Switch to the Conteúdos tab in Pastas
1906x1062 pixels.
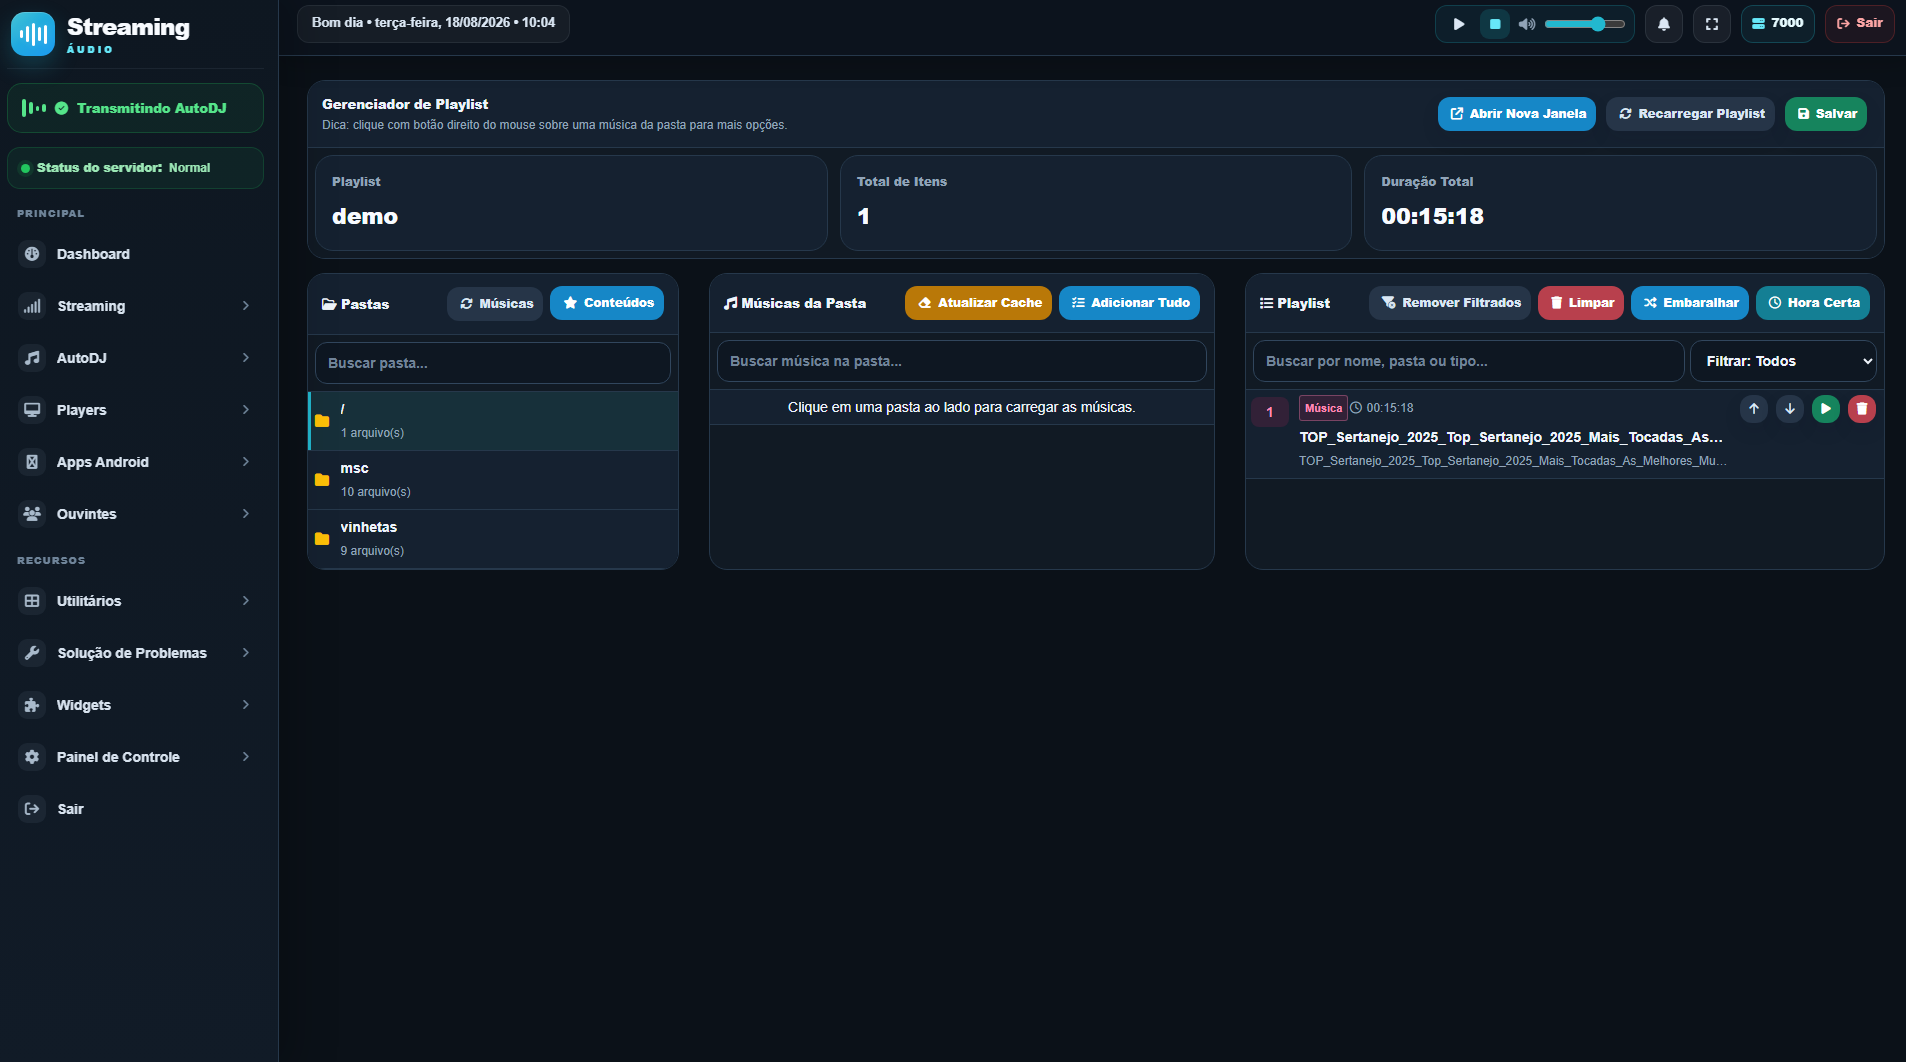pyautogui.click(x=607, y=303)
